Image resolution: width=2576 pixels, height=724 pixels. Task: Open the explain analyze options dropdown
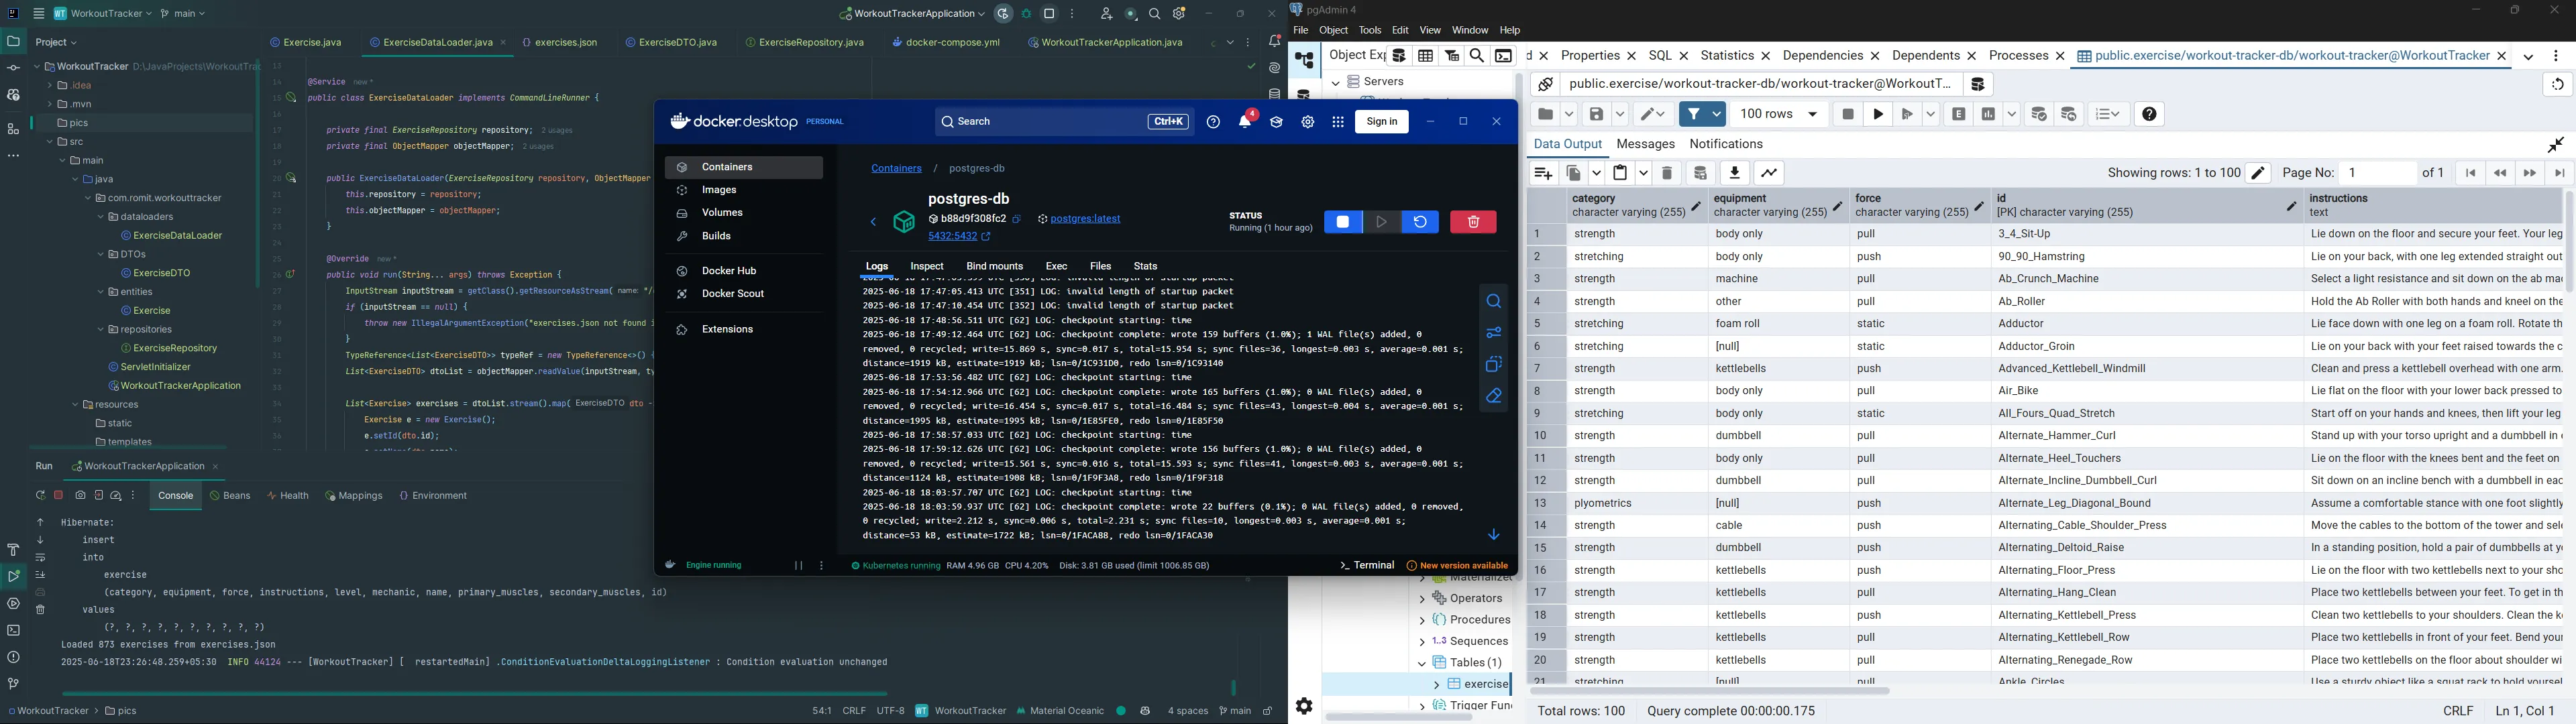2011,114
